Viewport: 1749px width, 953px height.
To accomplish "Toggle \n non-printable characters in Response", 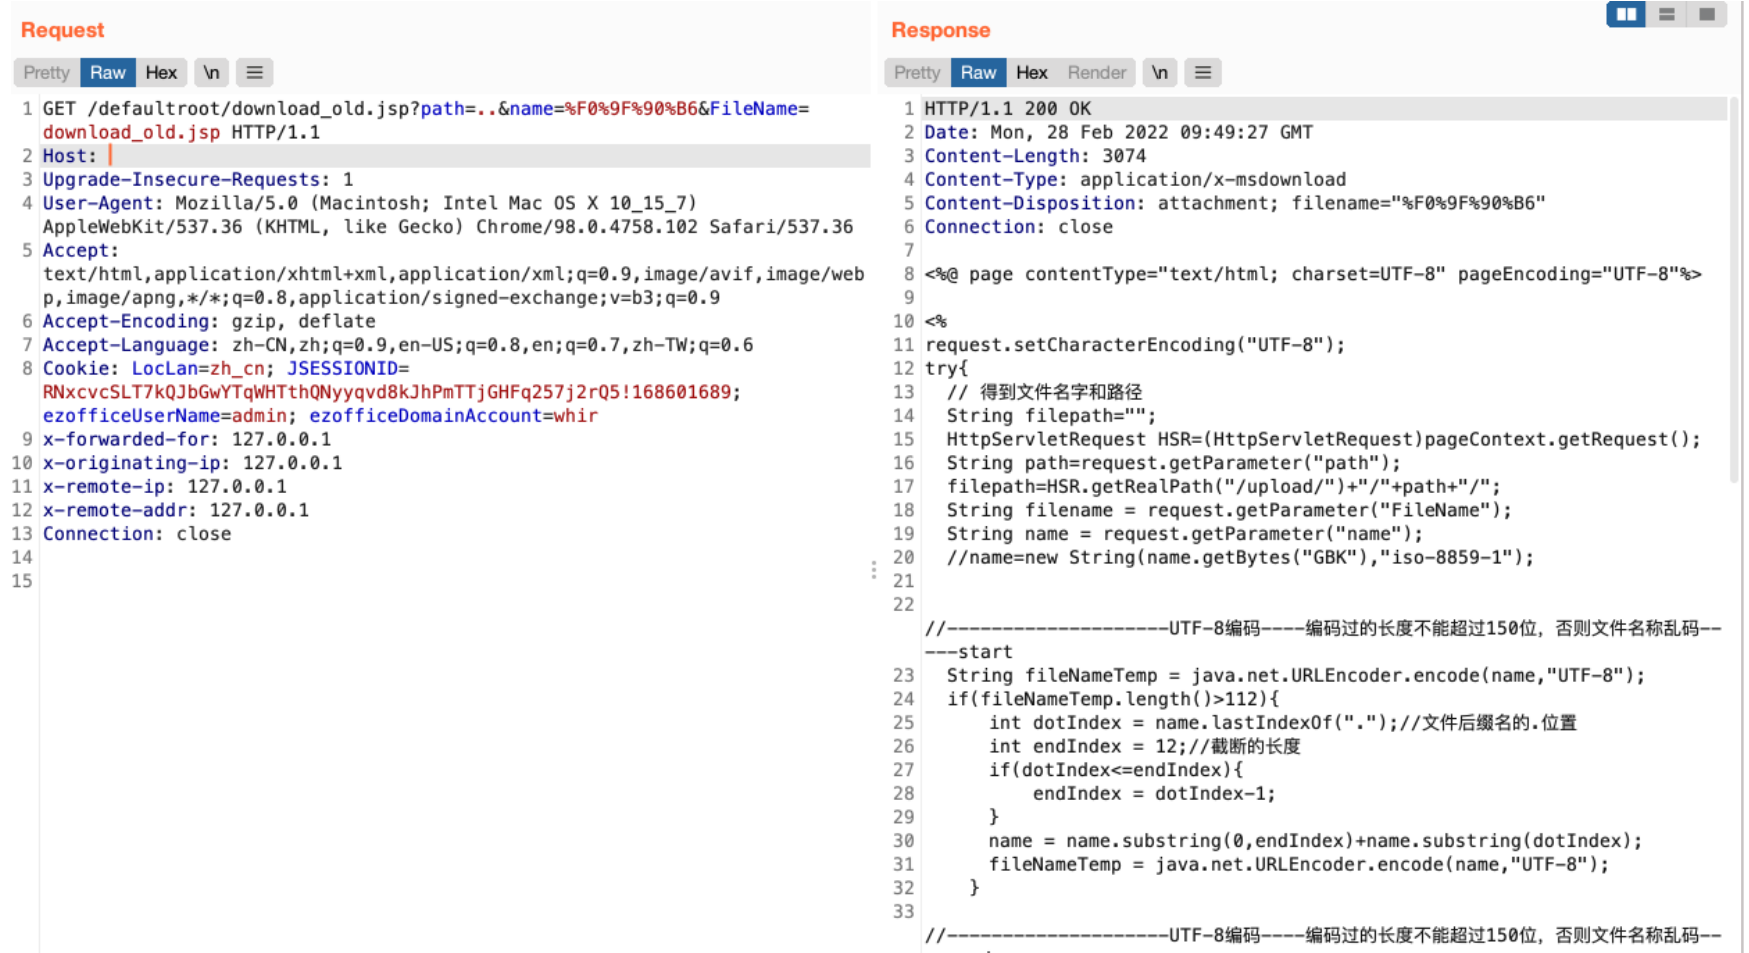I will tap(1159, 72).
